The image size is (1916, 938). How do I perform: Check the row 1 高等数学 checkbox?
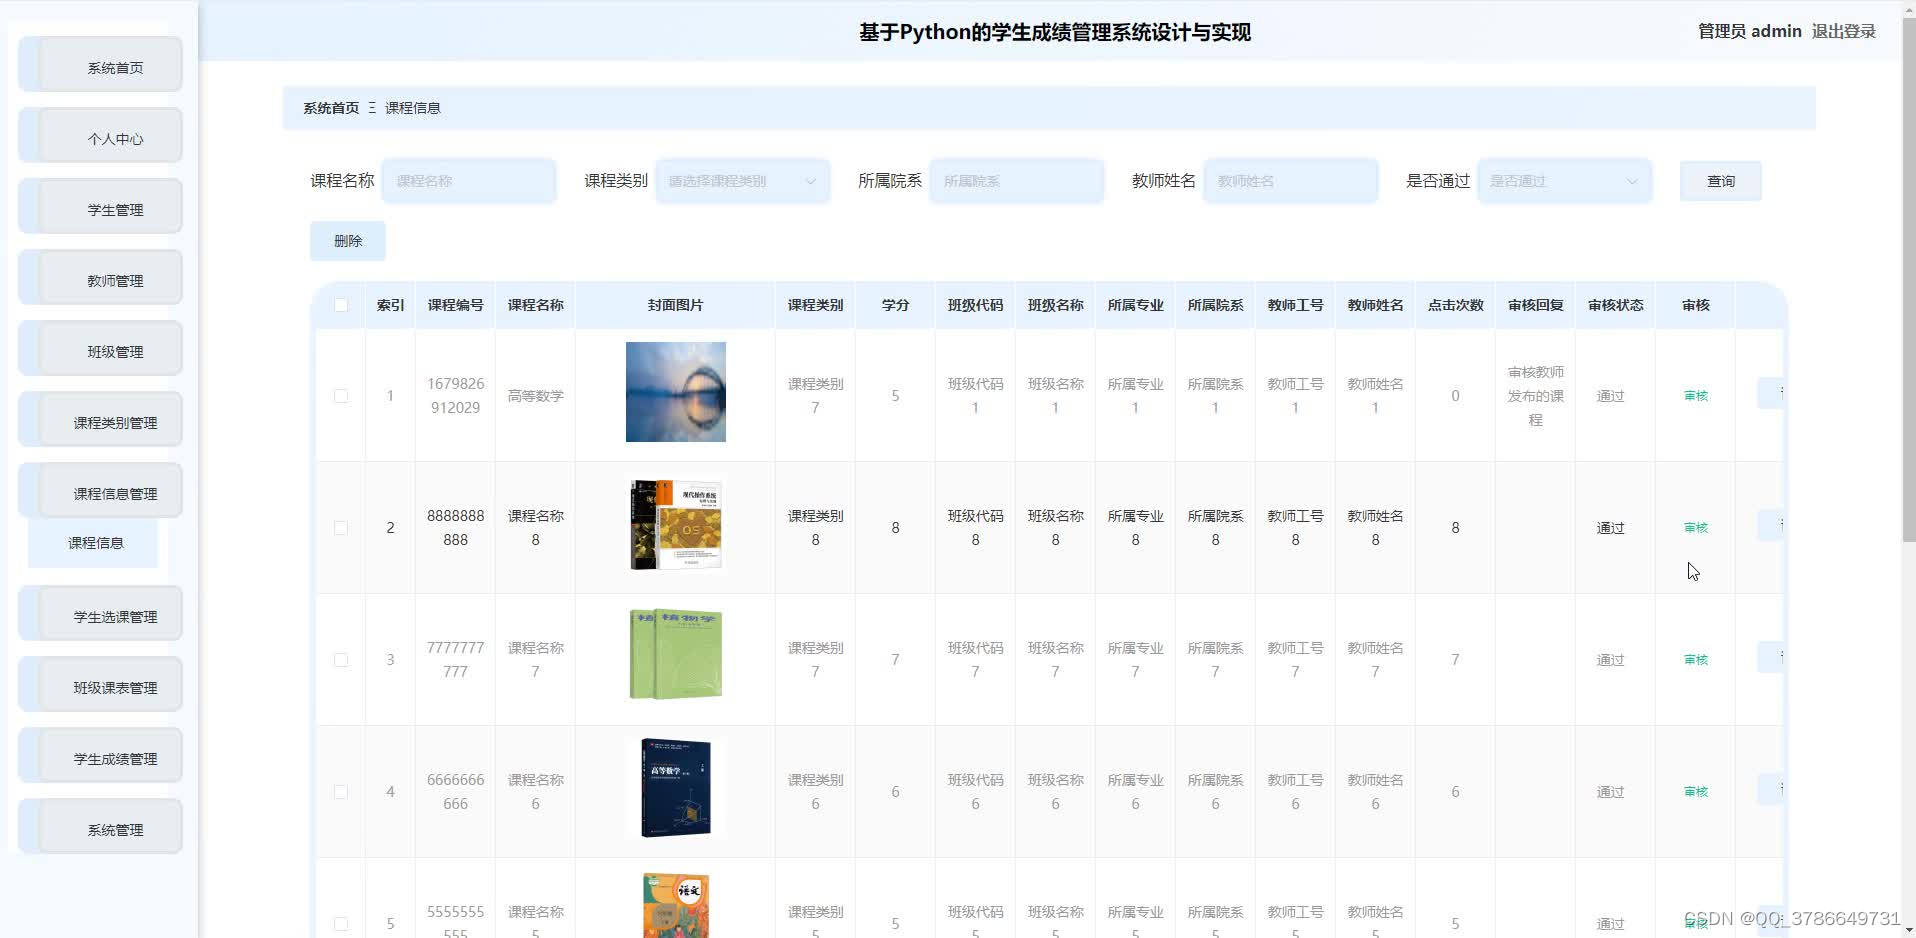tap(341, 396)
